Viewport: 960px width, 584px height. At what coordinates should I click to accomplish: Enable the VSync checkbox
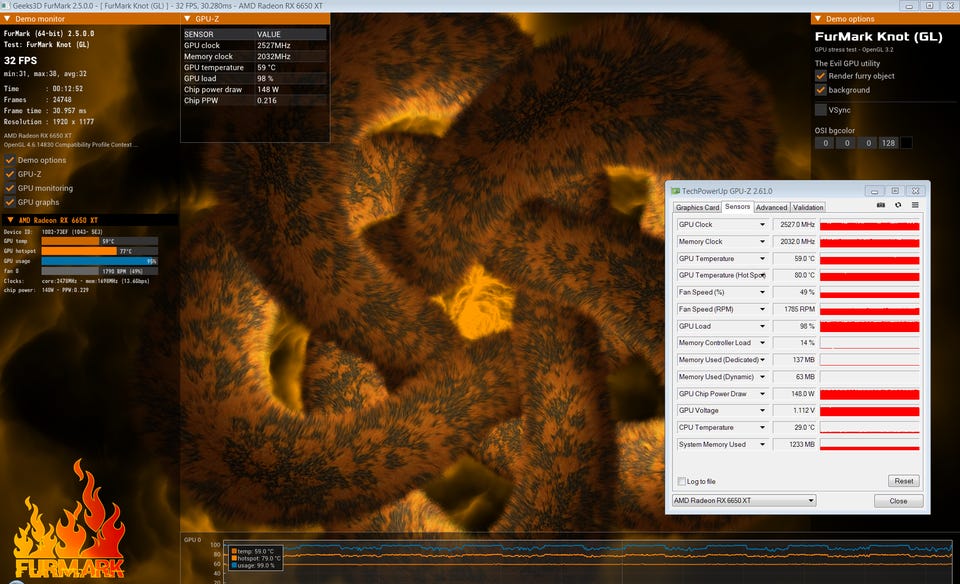(x=821, y=110)
